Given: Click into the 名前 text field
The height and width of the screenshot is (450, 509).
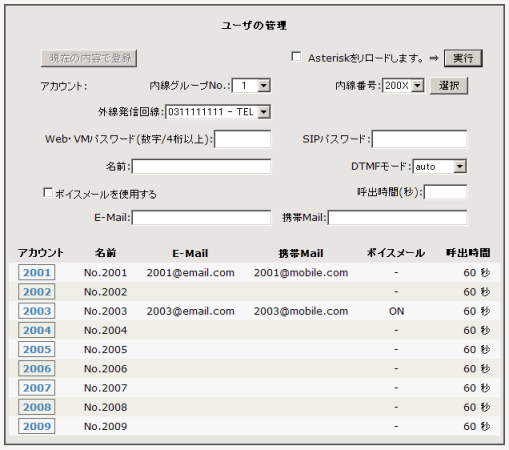Looking at the screenshot, I should [201, 166].
